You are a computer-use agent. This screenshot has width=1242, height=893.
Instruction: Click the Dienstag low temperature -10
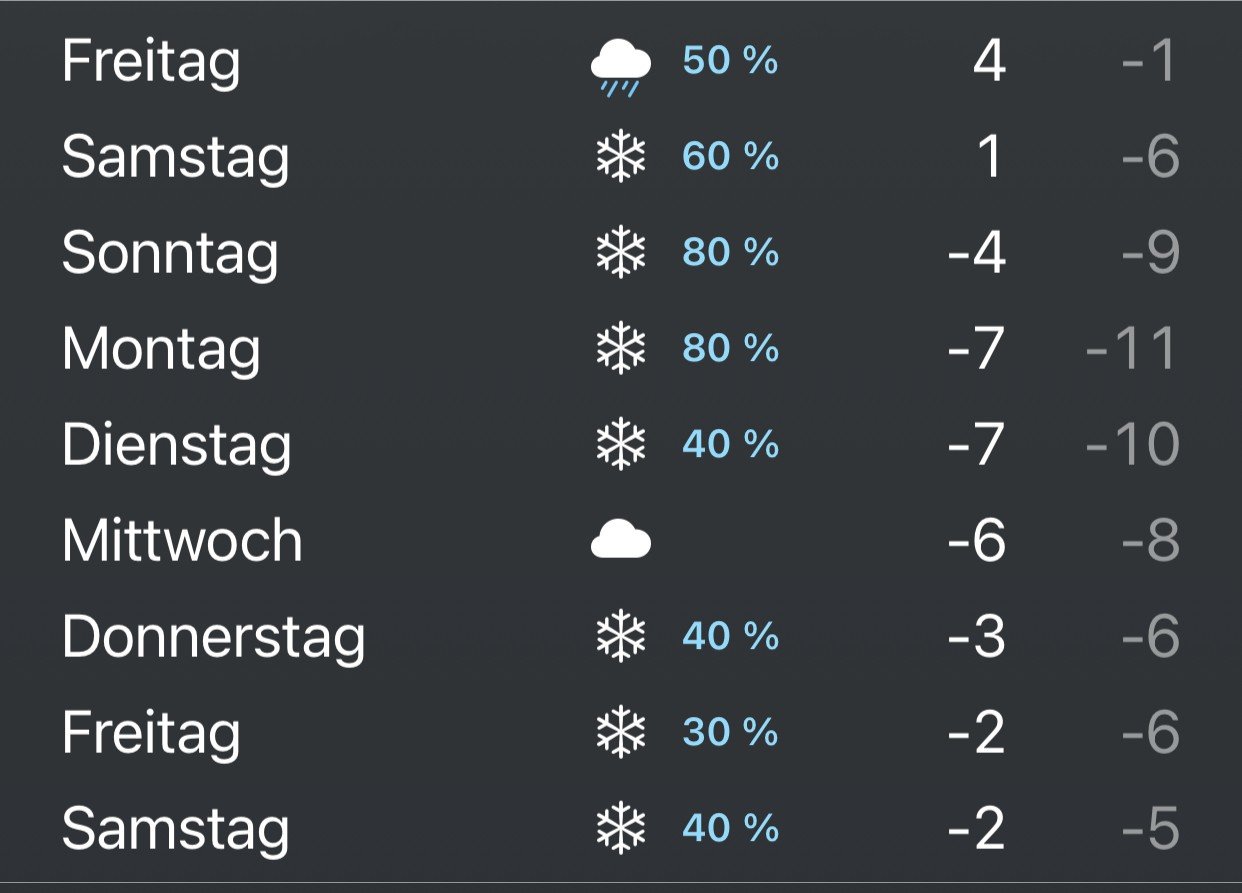[1131, 446]
